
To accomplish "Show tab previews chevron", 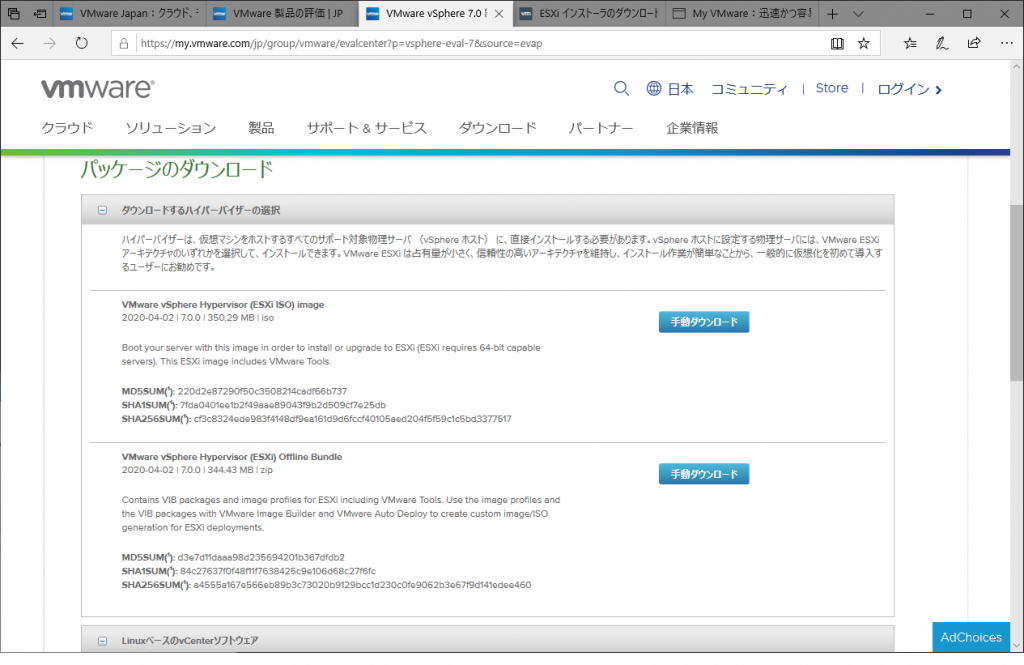I will click(858, 14).
